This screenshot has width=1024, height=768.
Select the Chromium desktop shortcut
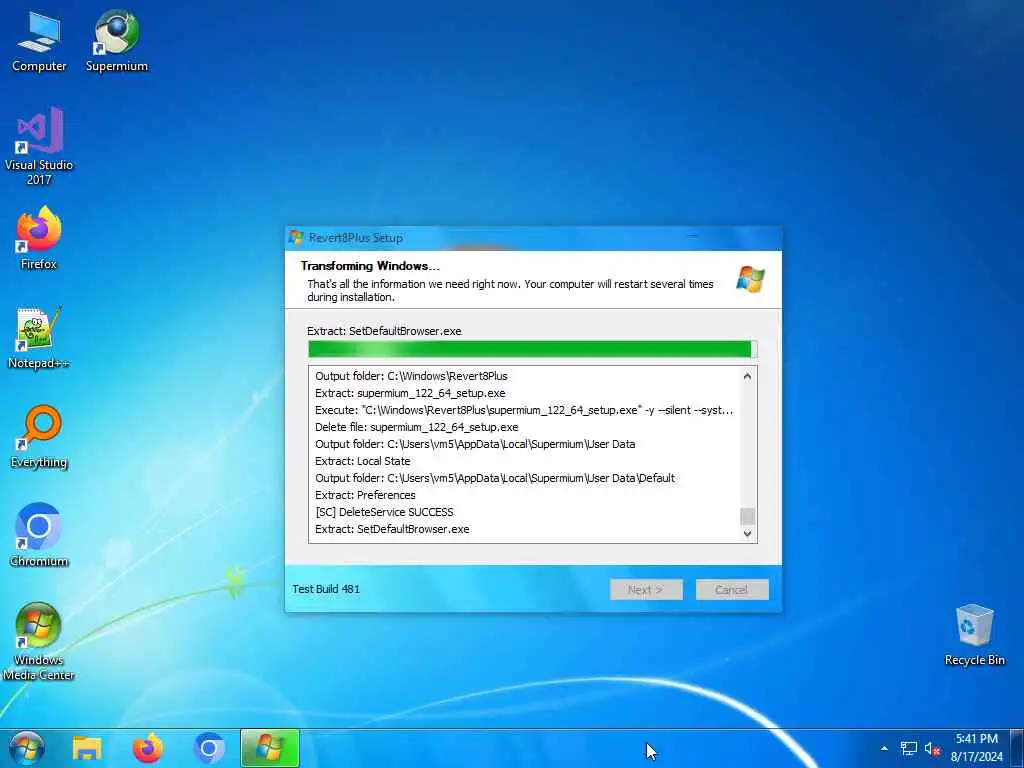pyautogui.click(x=39, y=536)
